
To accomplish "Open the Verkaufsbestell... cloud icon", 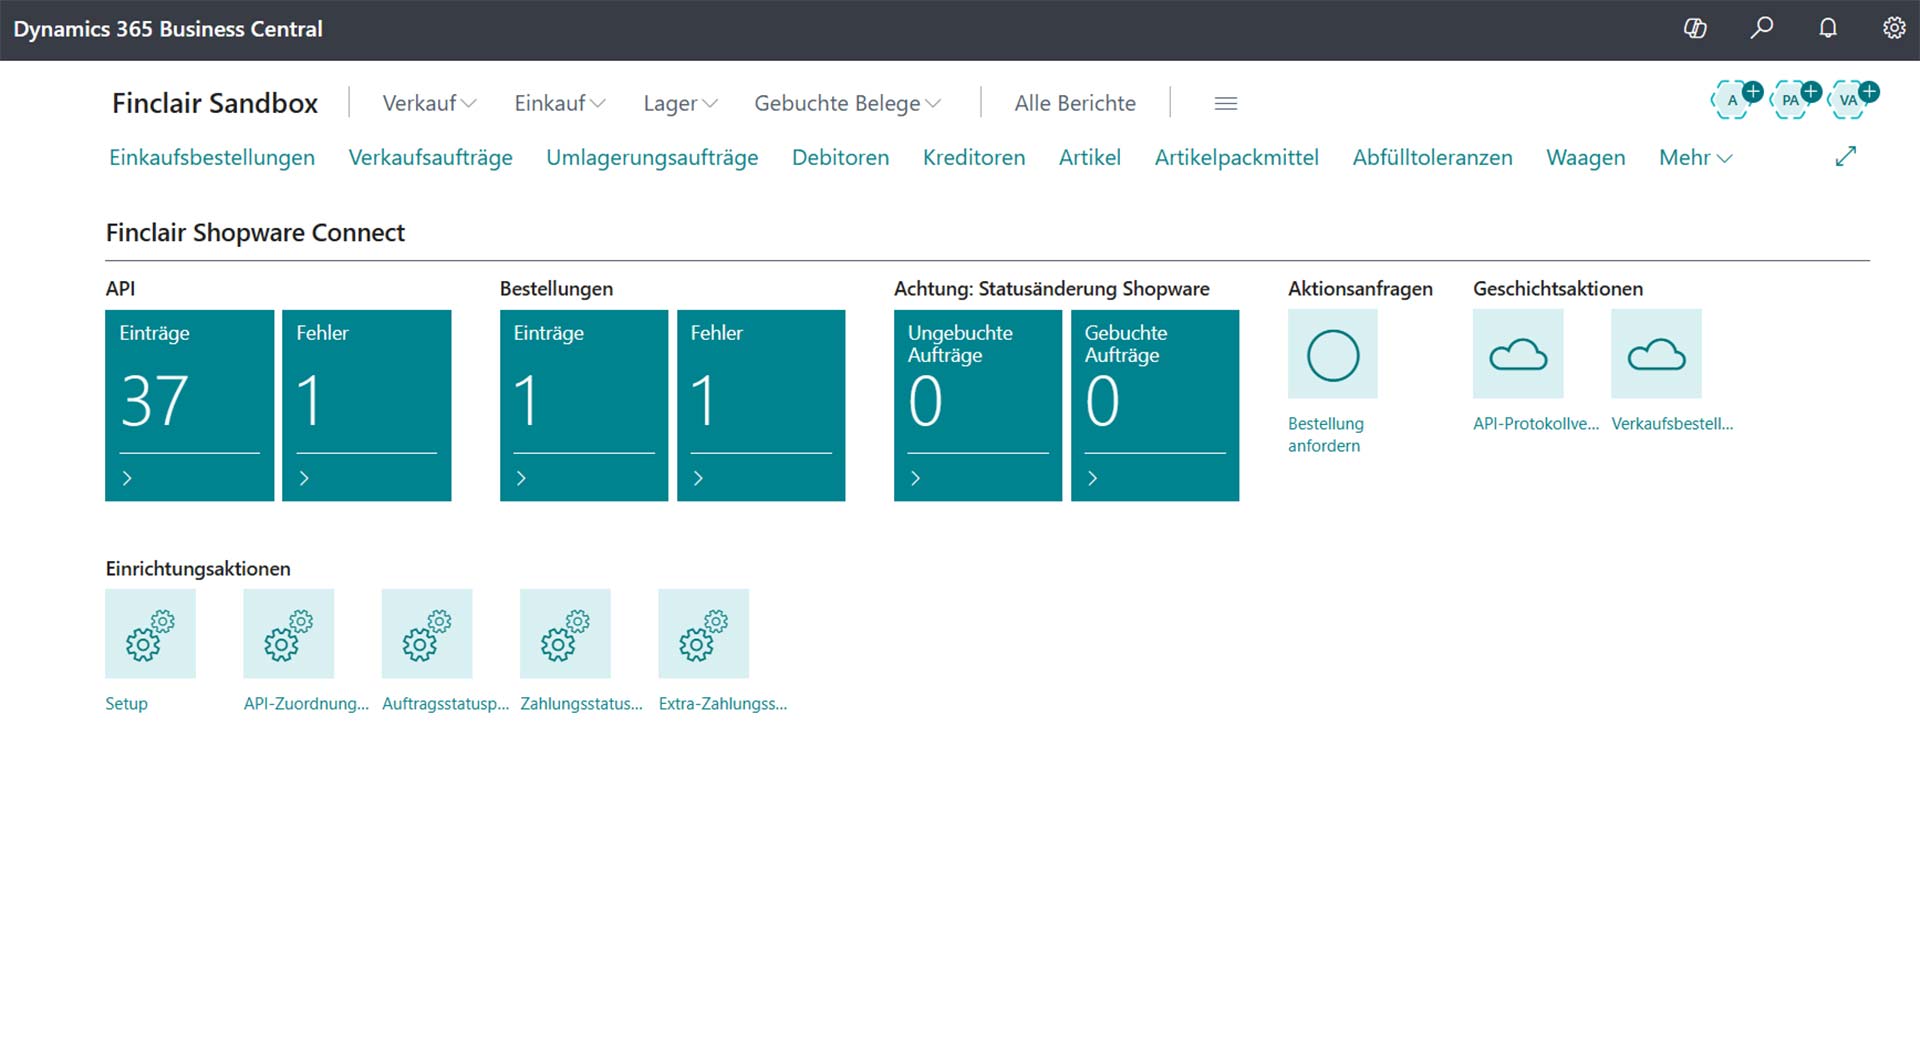I will pyautogui.click(x=1656, y=354).
